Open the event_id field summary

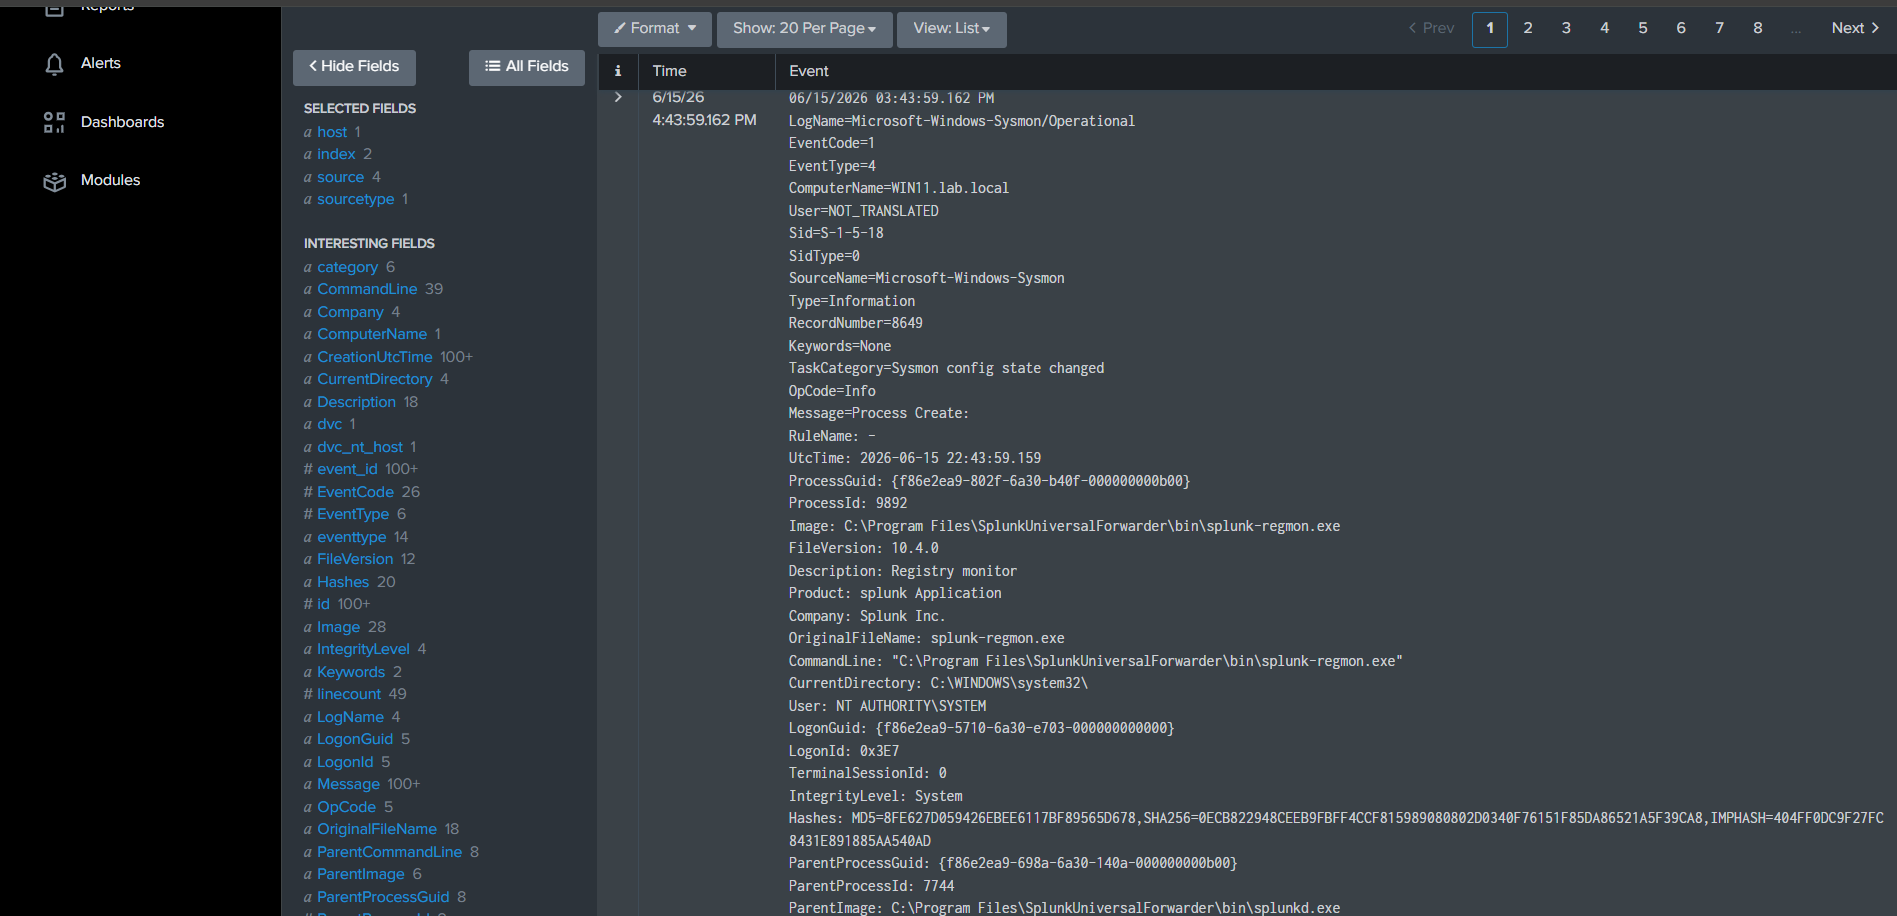pyautogui.click(x=347, y=469)
